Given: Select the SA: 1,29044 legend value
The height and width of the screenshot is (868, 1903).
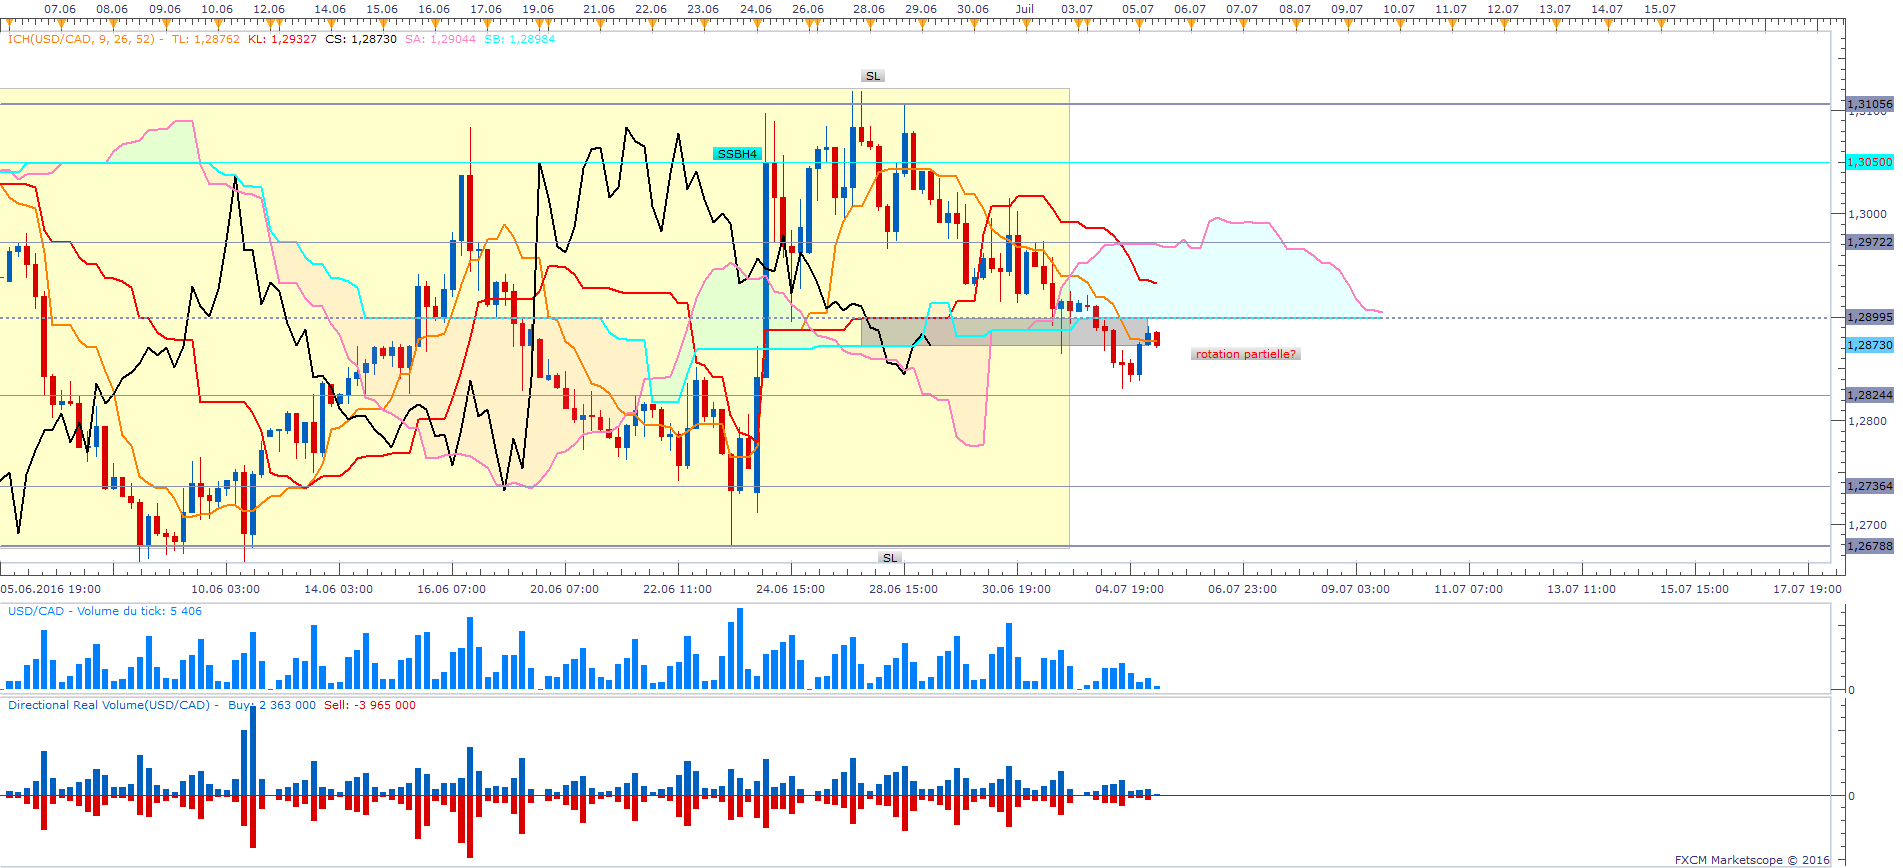Looking at the screenshot, I should pyautogui.click(x=440, y=39).
